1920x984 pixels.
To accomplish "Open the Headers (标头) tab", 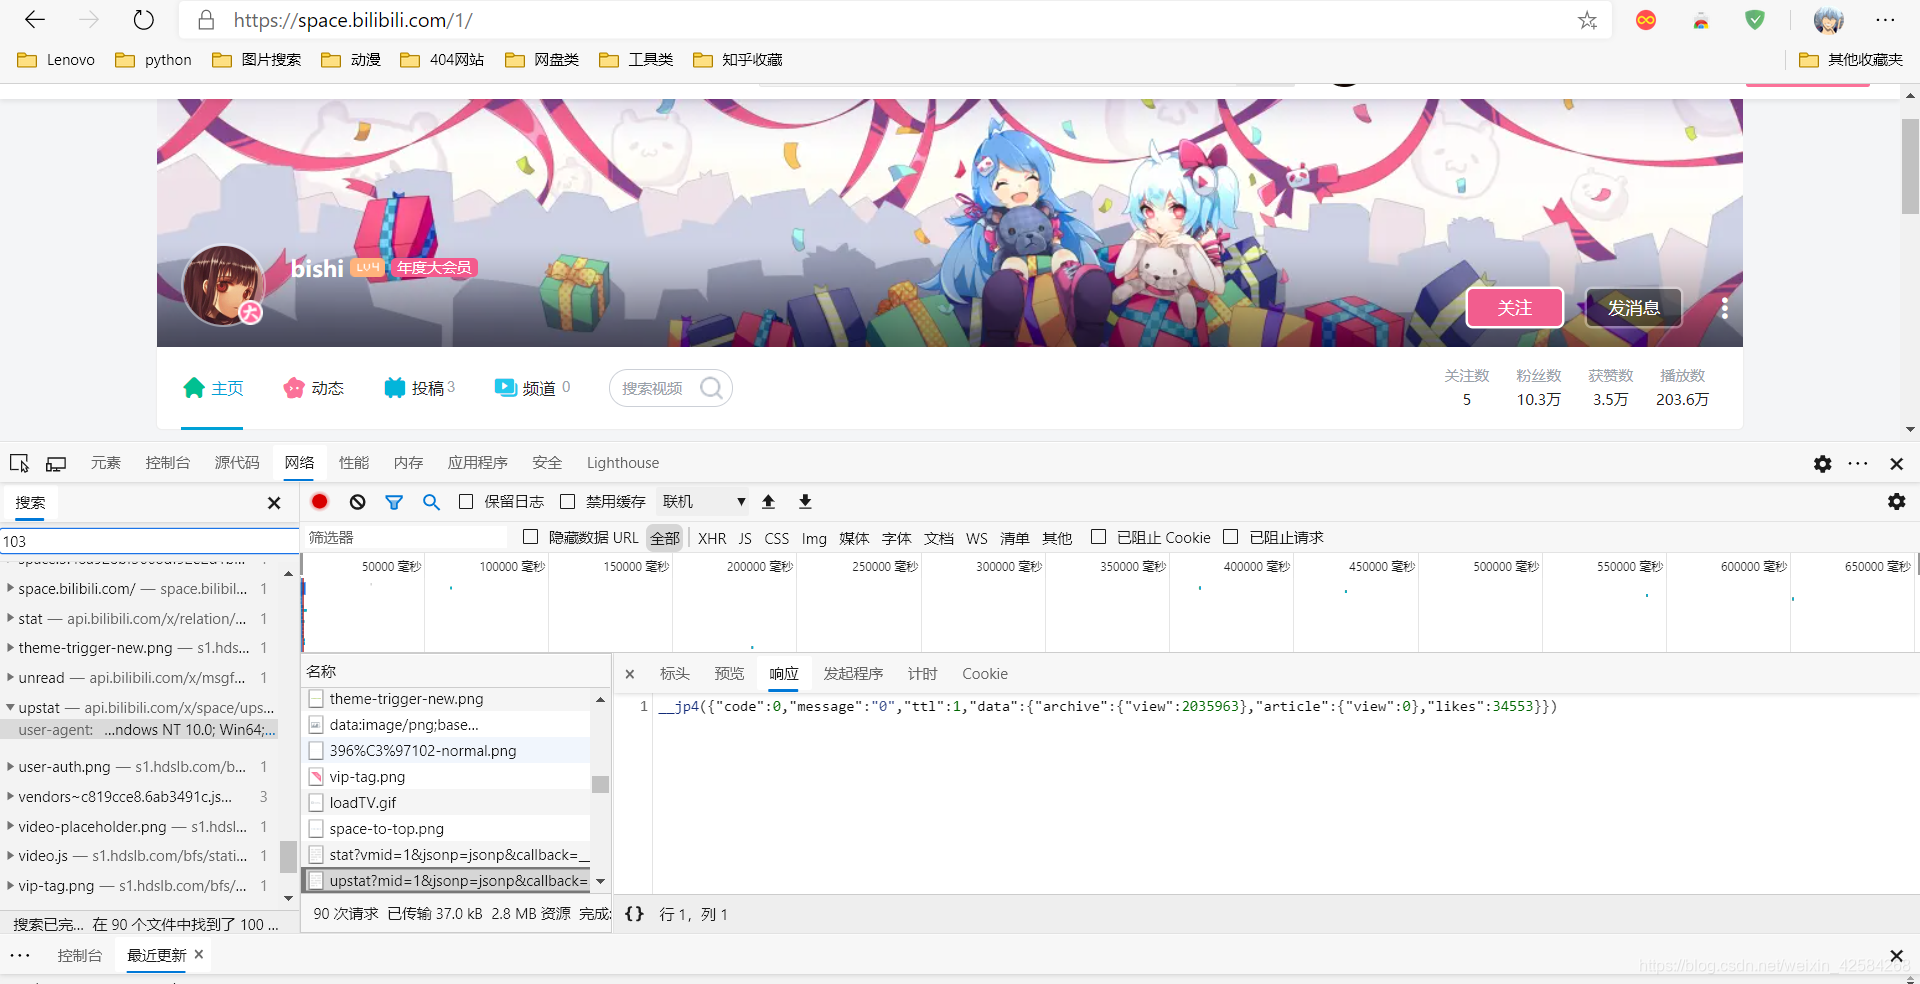I will pos(674,674).
